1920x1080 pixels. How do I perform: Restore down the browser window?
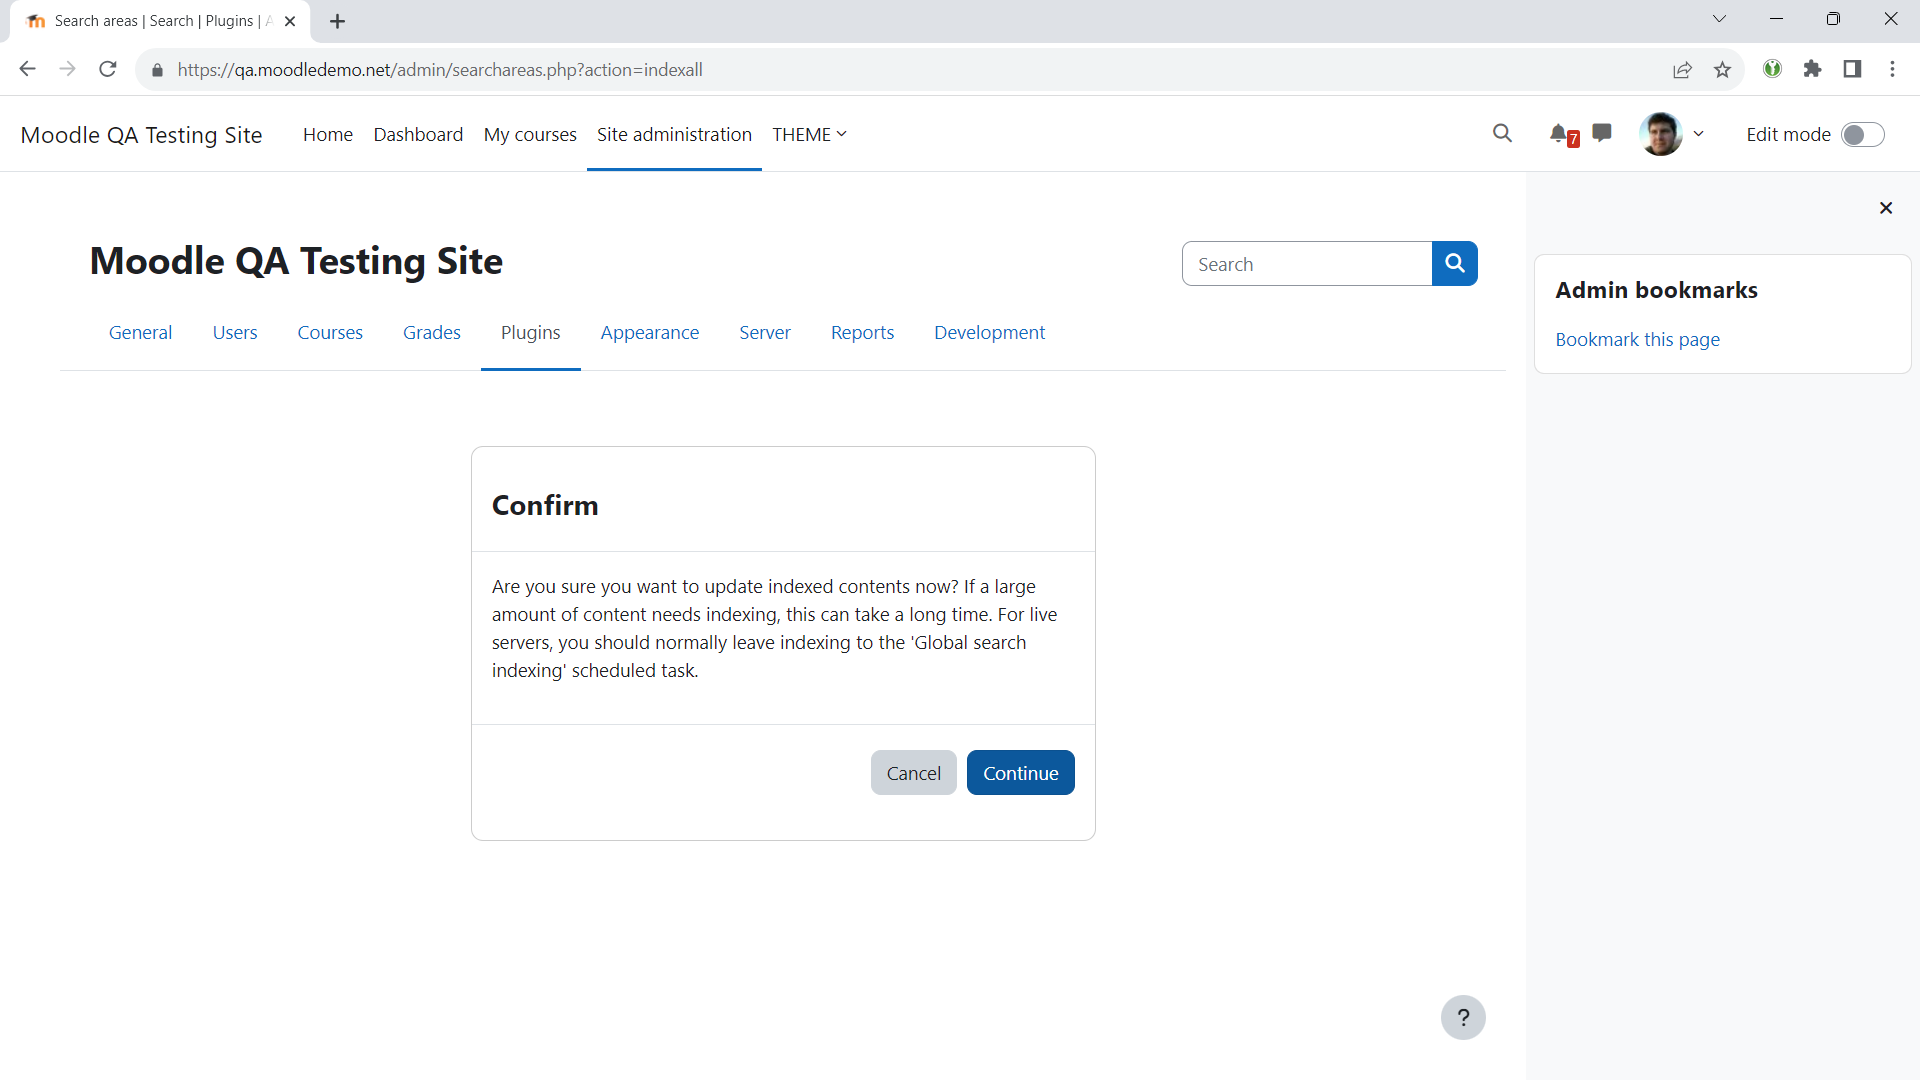click(x=1833, y=19)
